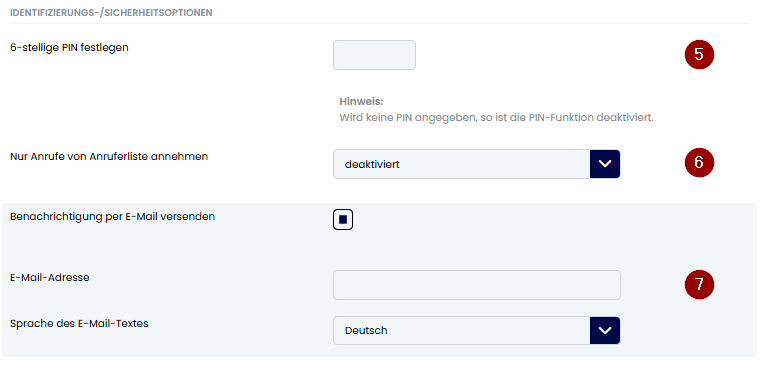Viewport: 761px width, 369px height.
Task: Select the 'Deutsch' value text
Action: point(366,331)
